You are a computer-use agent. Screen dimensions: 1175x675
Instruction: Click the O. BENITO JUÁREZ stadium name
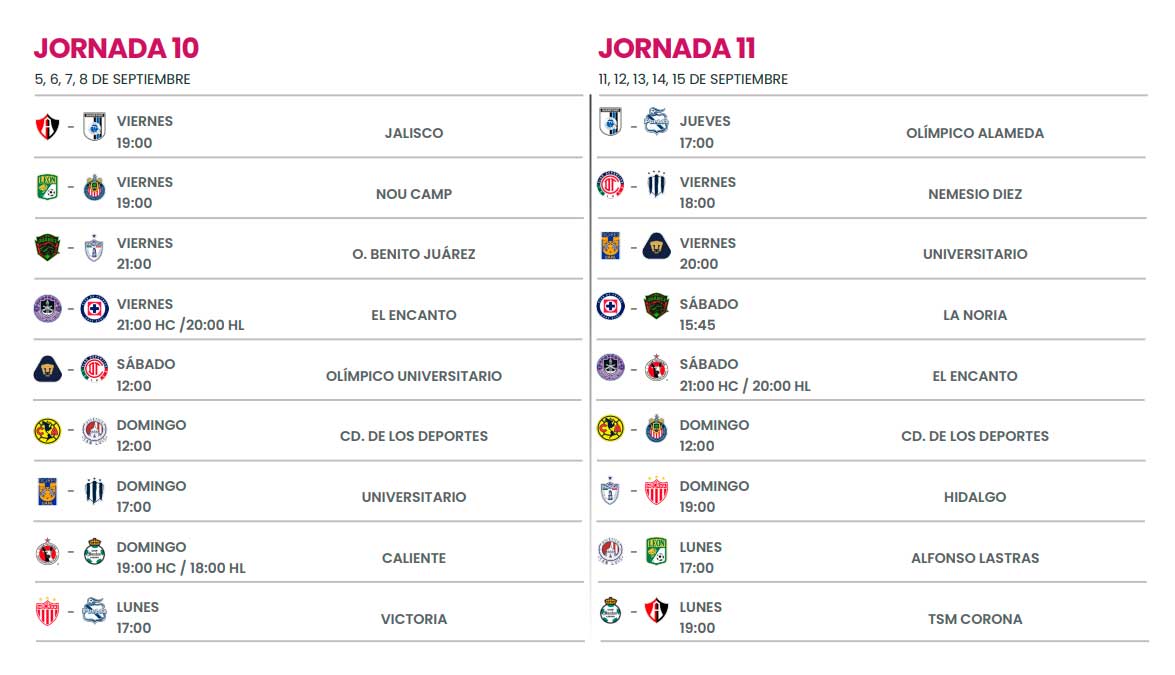(x=413, y=254)
